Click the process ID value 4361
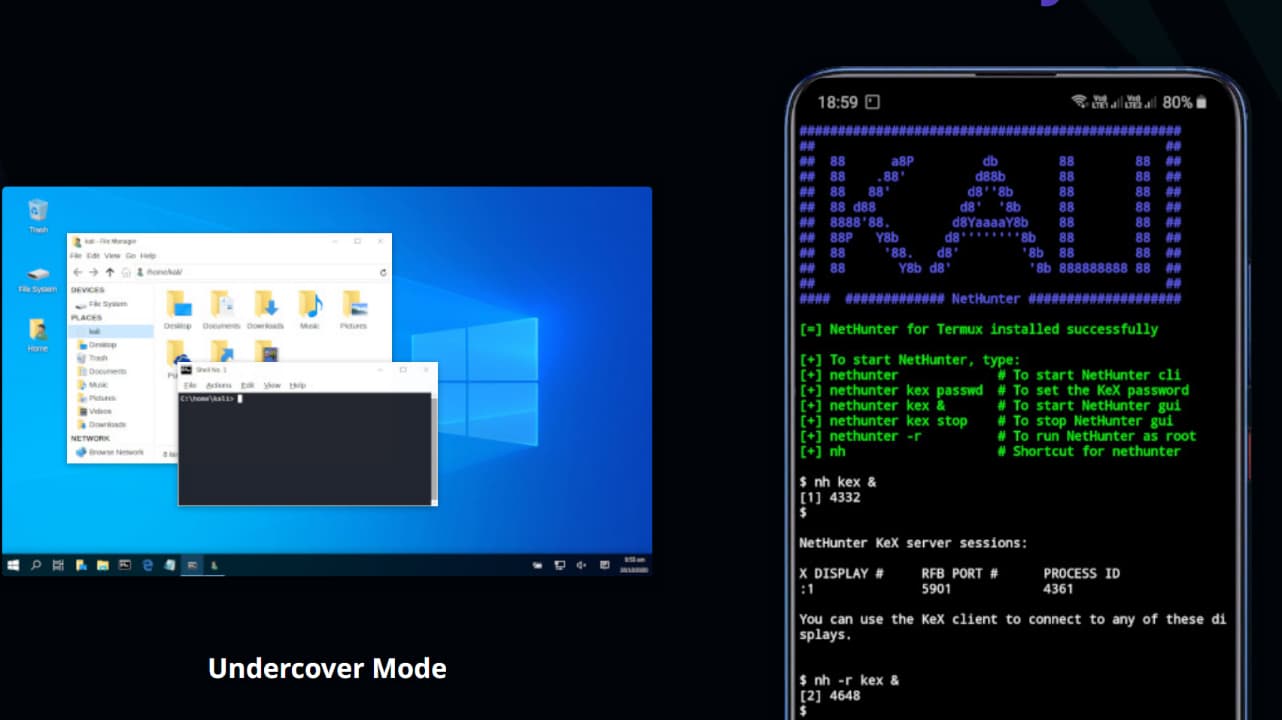This screenshot has height=720, width=1282. point(1058,589)
